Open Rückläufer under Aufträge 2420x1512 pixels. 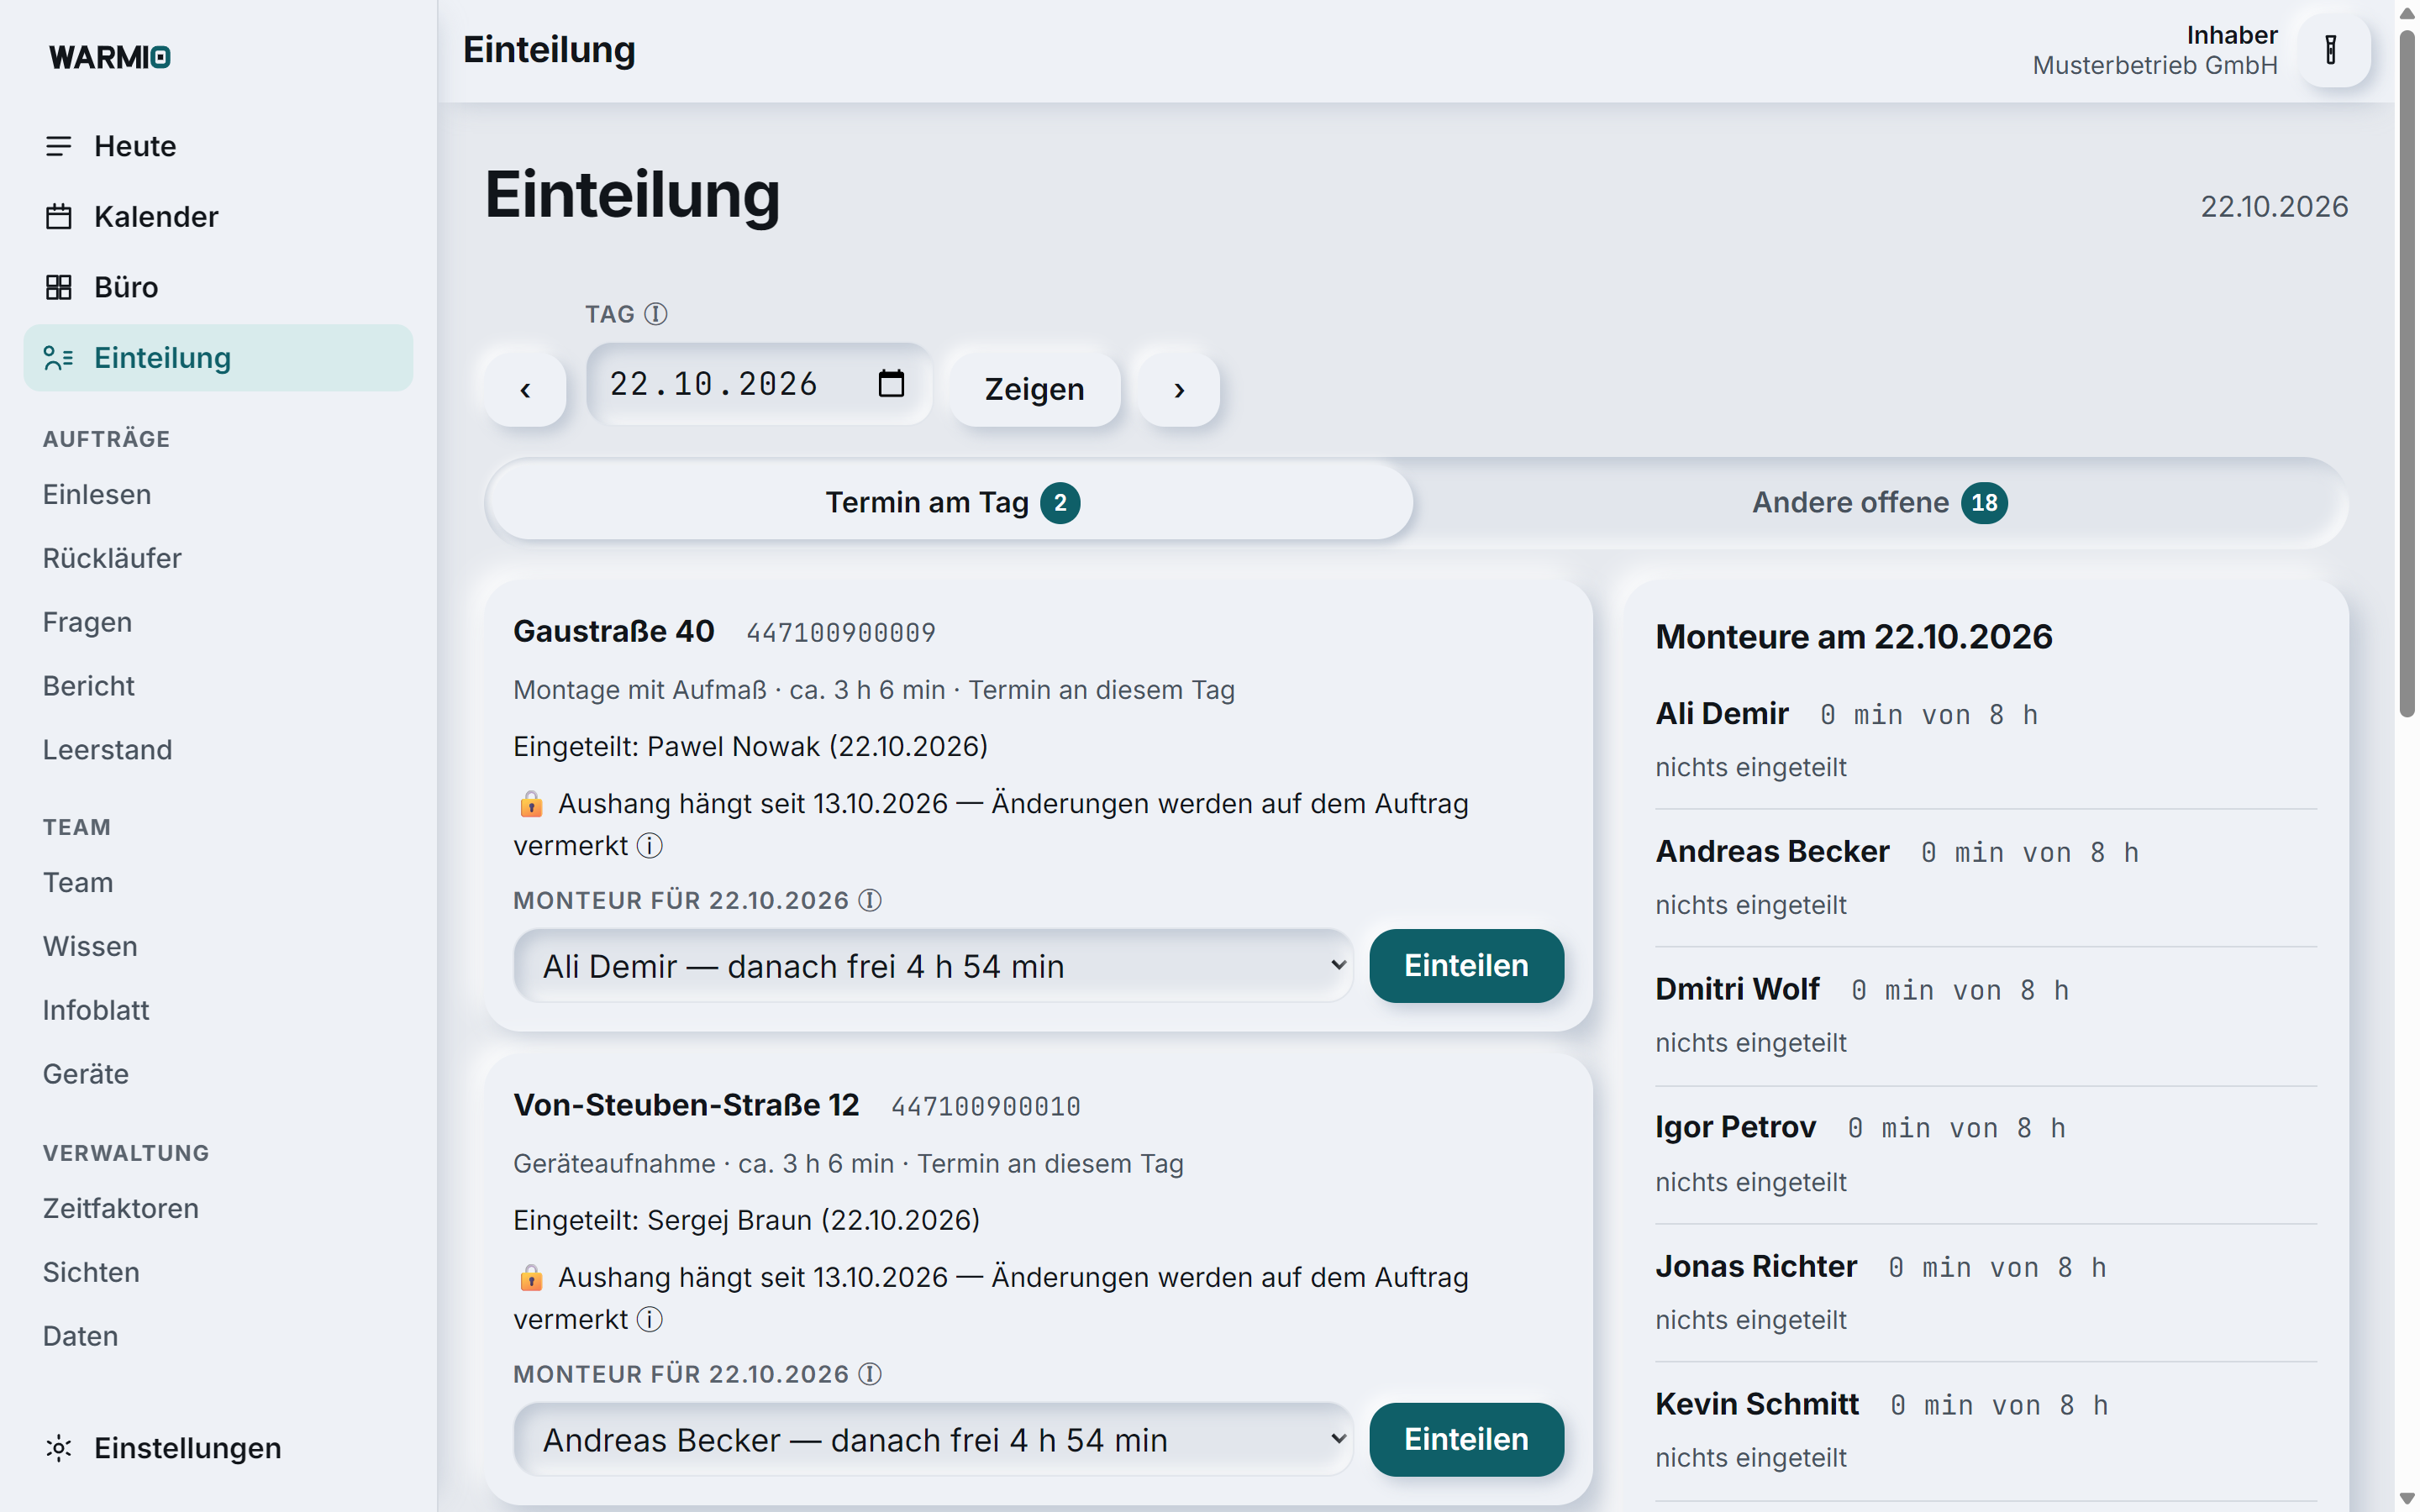pos(112,558)
